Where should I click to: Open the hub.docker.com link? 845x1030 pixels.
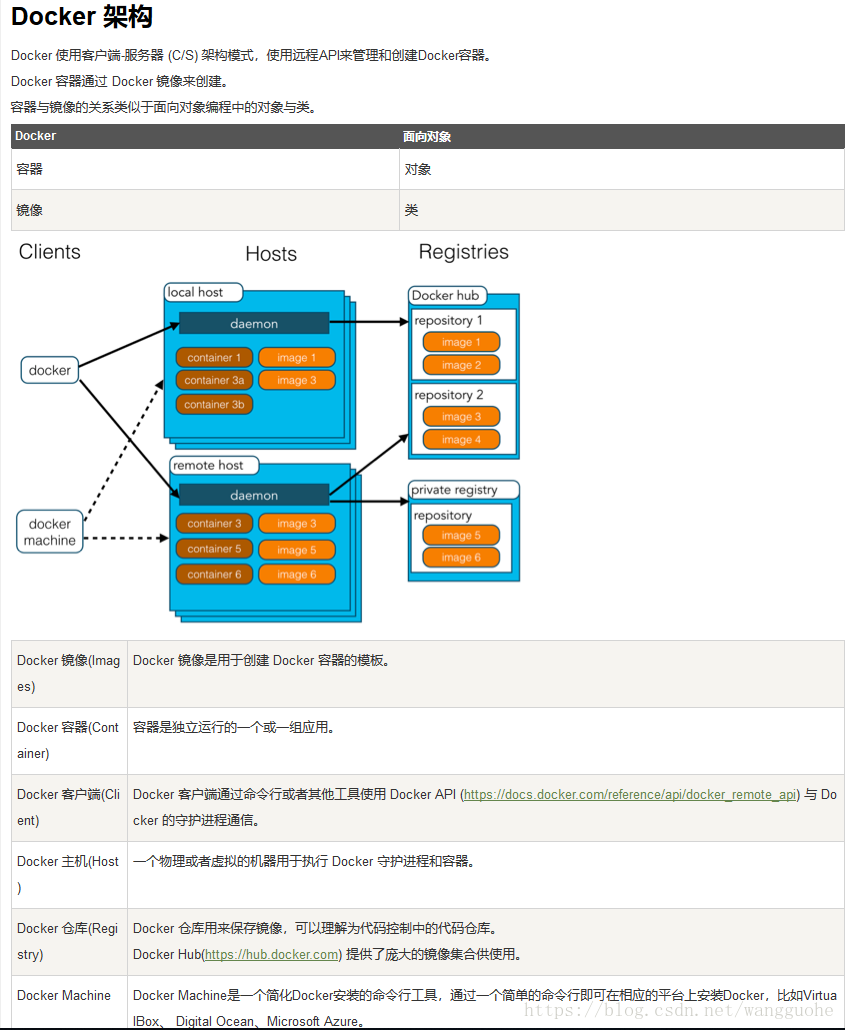pos(272,954)
